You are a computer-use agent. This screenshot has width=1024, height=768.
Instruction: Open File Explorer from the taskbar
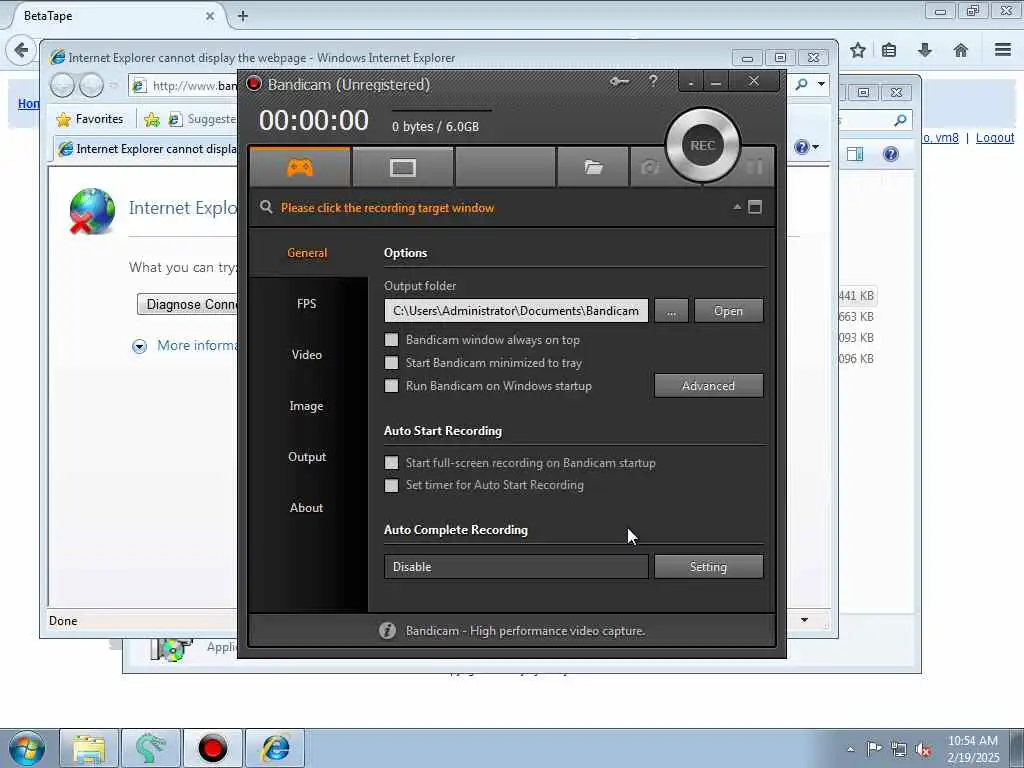click(x=89, y=748)
